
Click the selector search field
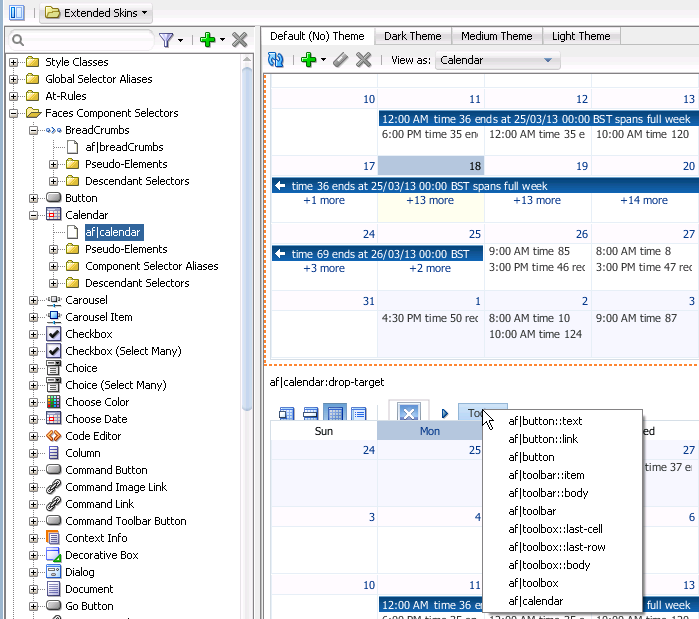point(81,40)
